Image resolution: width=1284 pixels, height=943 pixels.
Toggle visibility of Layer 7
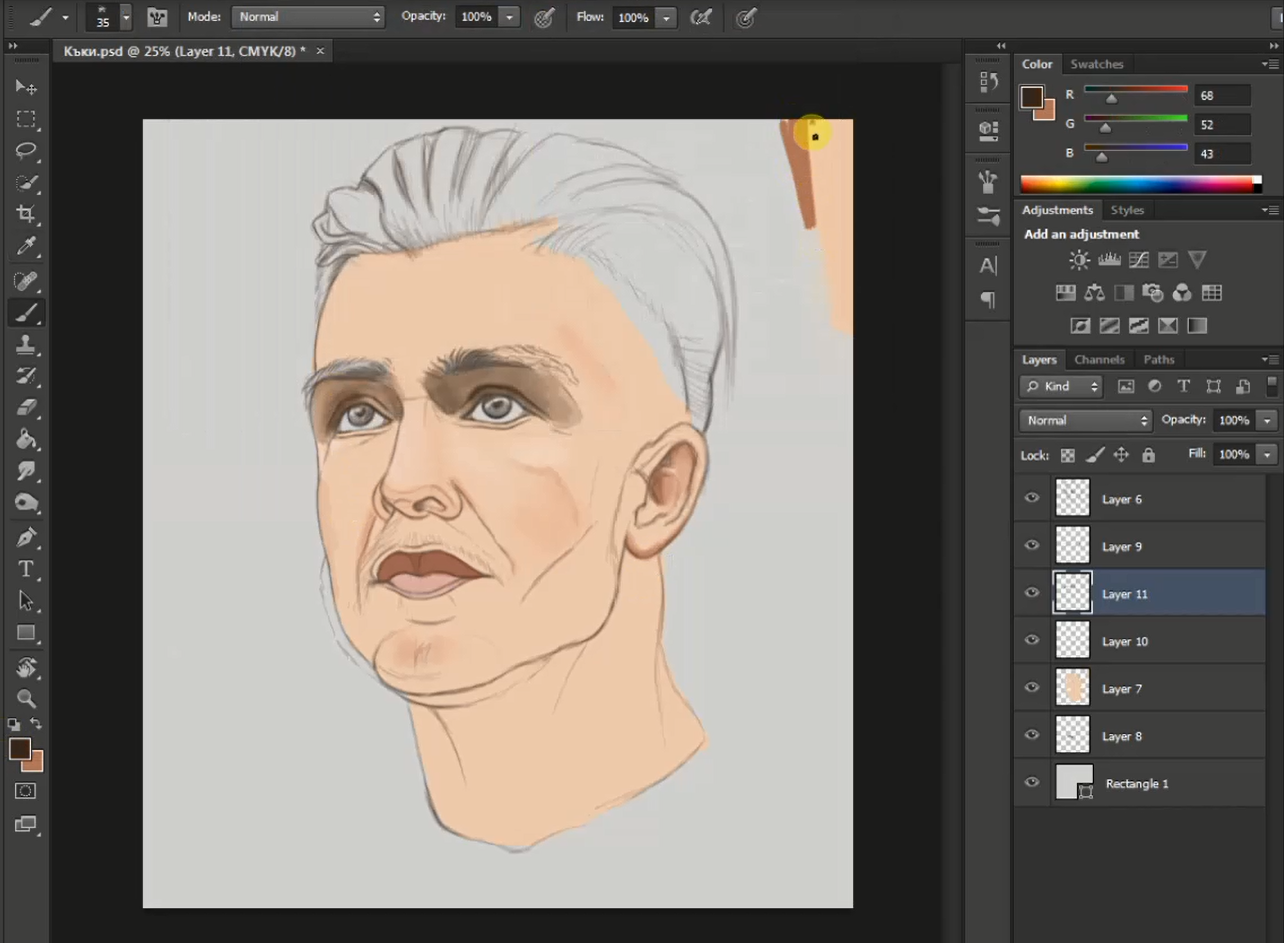point(1032,688)
